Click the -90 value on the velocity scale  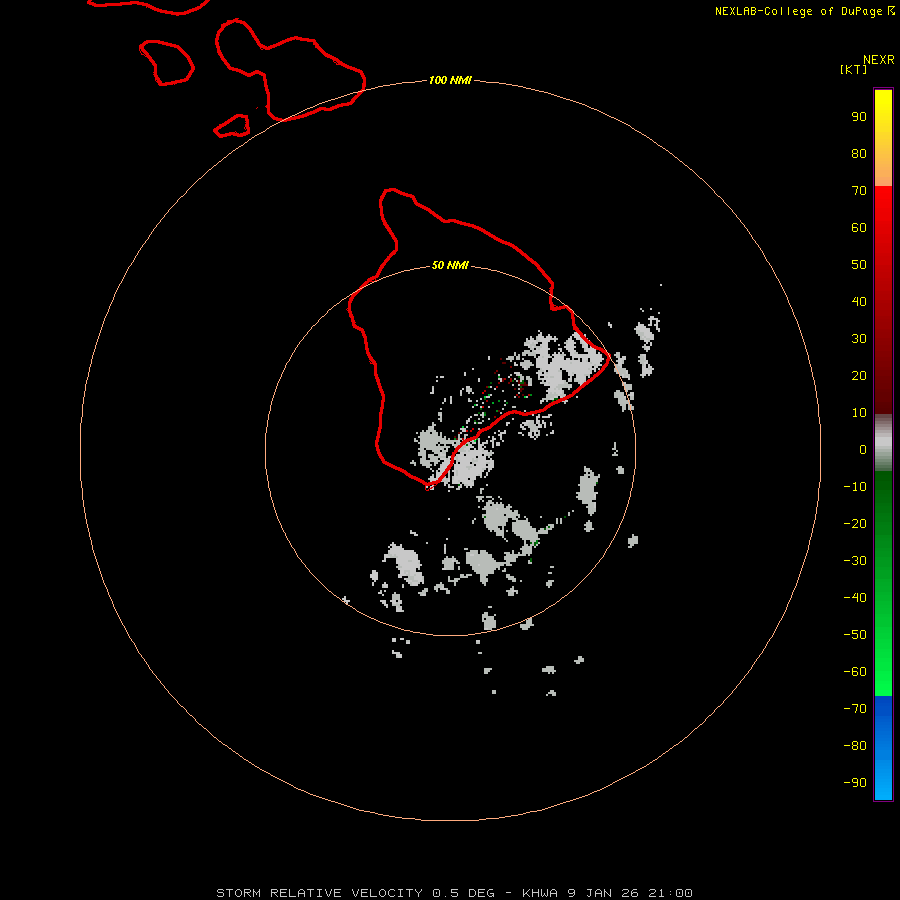click(855, 782)
